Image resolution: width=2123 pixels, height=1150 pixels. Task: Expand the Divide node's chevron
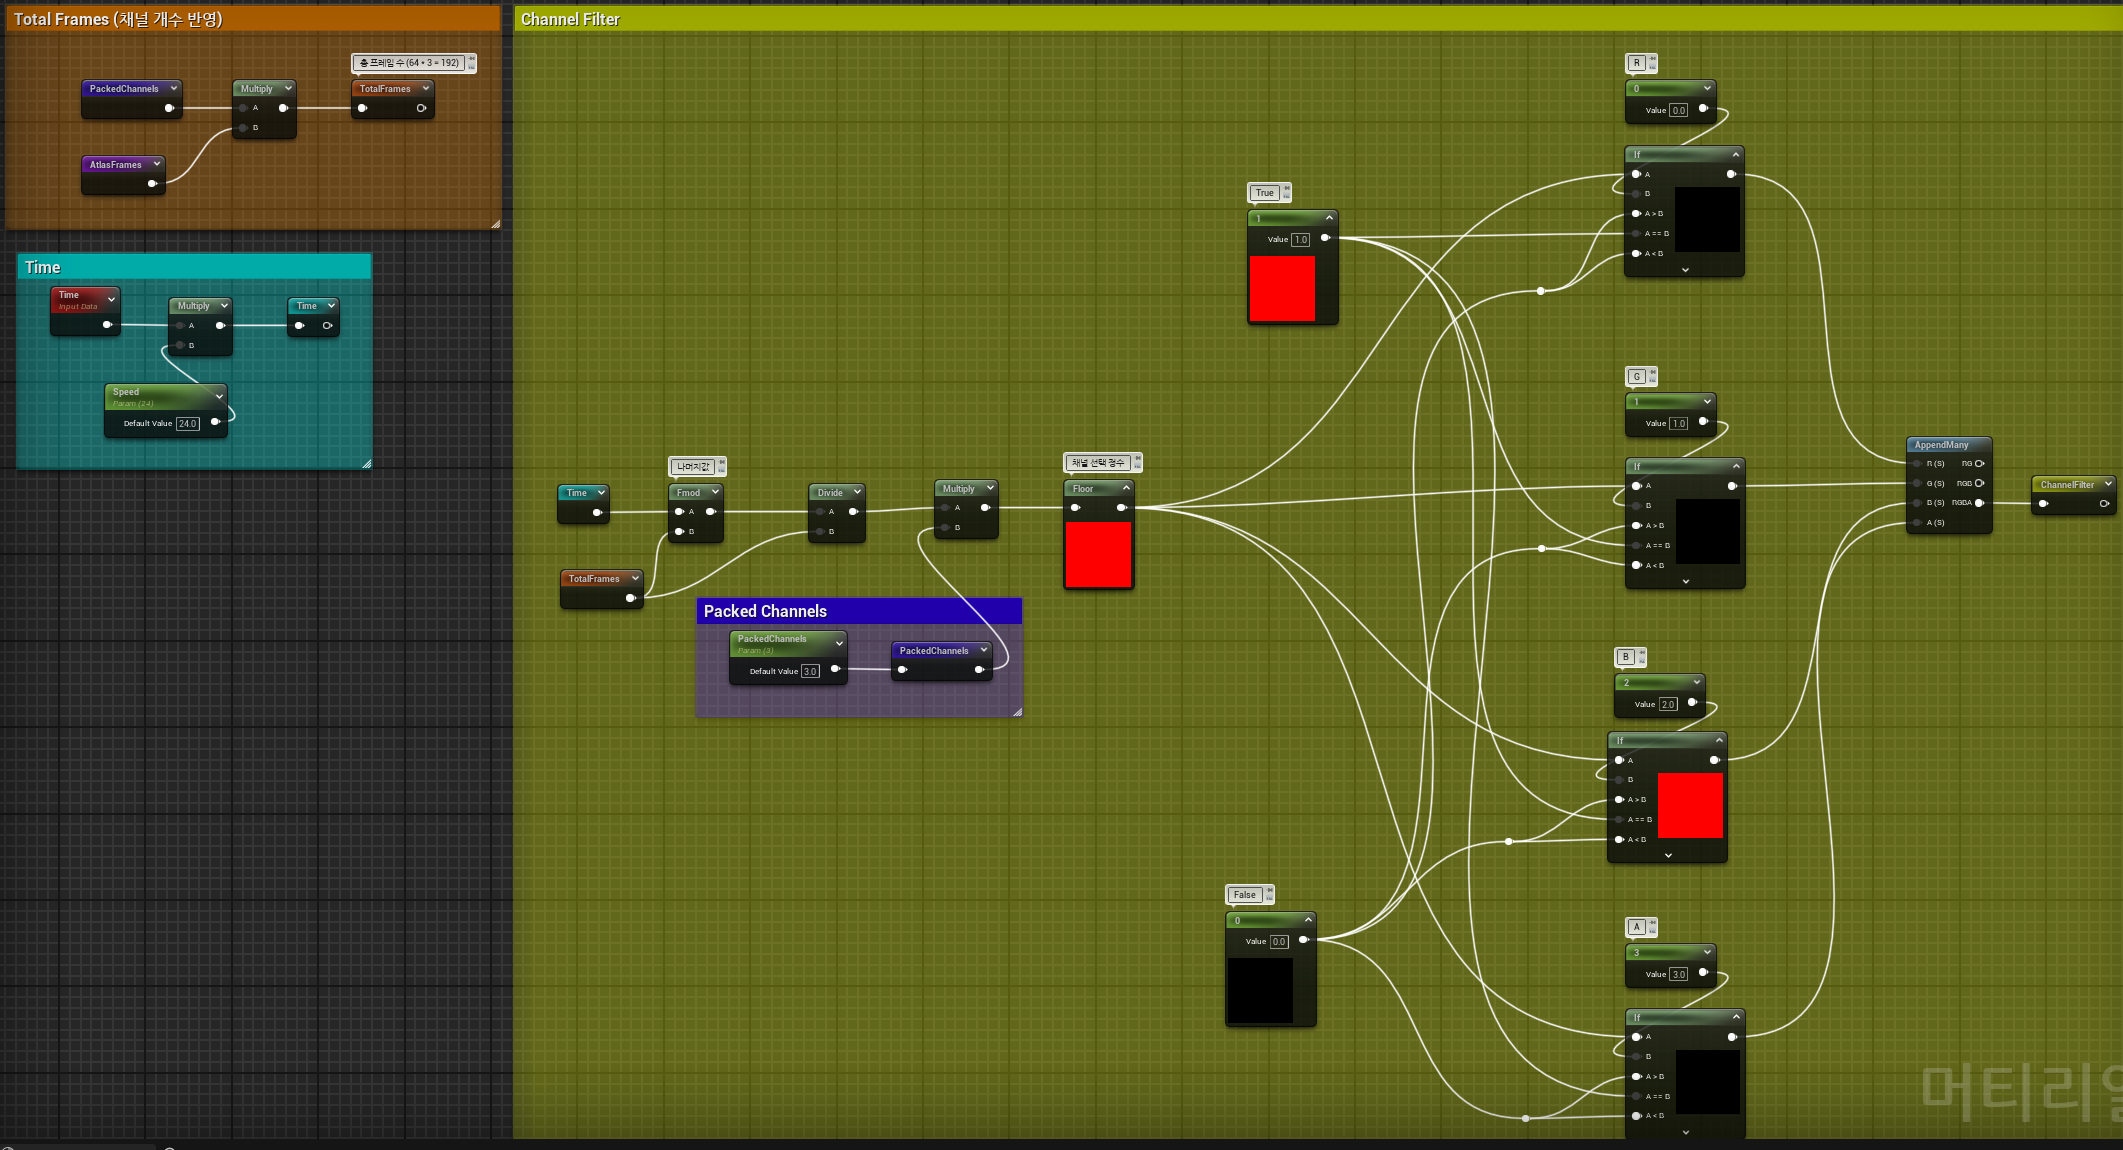point(857,492)
